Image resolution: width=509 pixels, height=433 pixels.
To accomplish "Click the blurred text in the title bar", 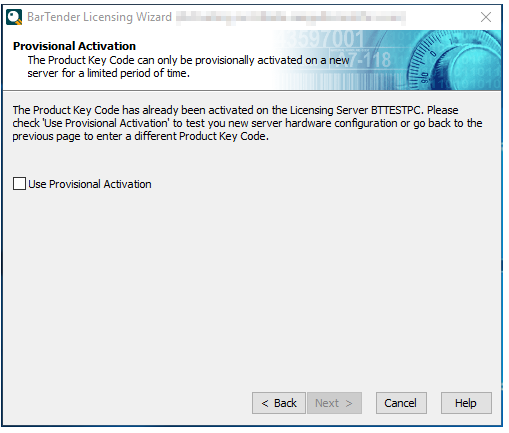I will coord(291,17).
